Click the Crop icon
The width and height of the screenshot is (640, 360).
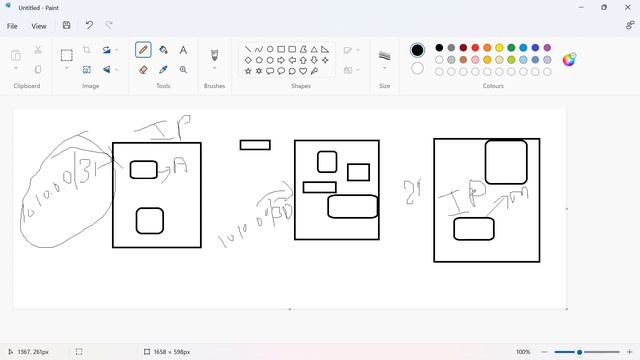click(87, 50)
